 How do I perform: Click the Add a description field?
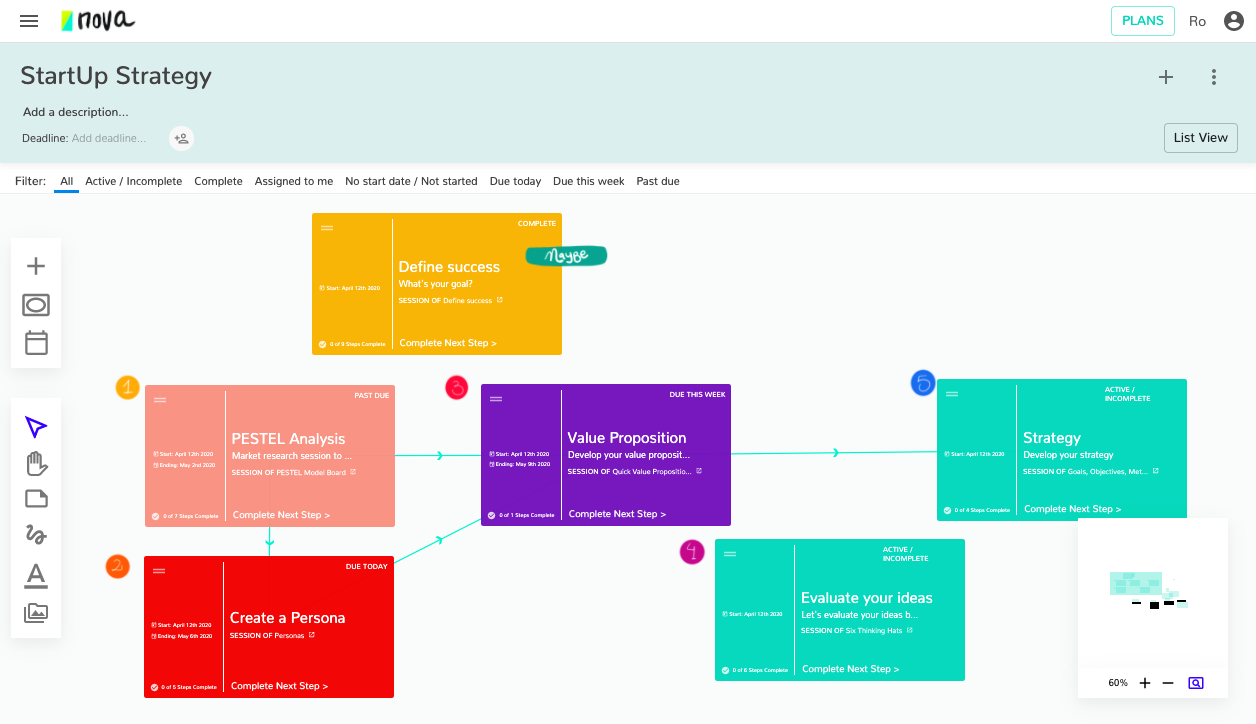click(x=76, y=112)
